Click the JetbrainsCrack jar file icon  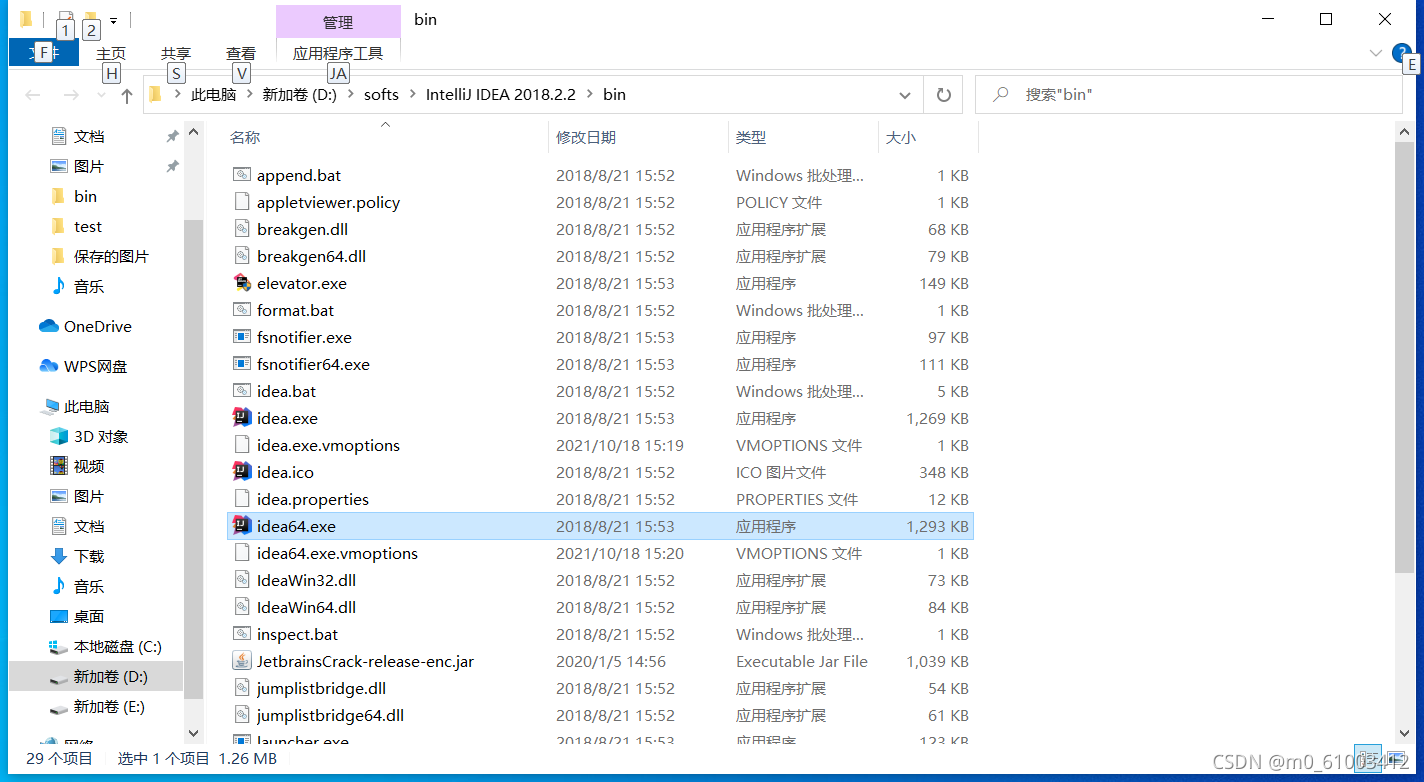click(241, 661)
